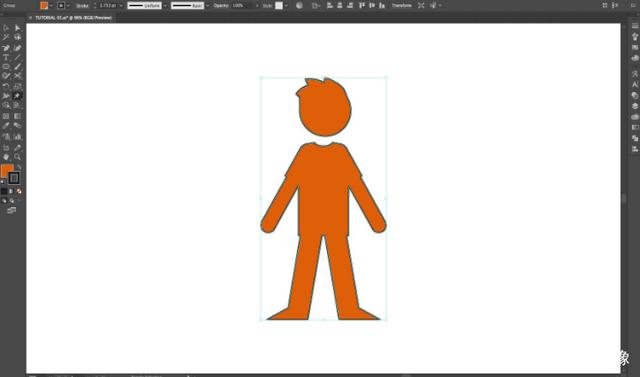Click the Opacity label link

pos(221,6)
